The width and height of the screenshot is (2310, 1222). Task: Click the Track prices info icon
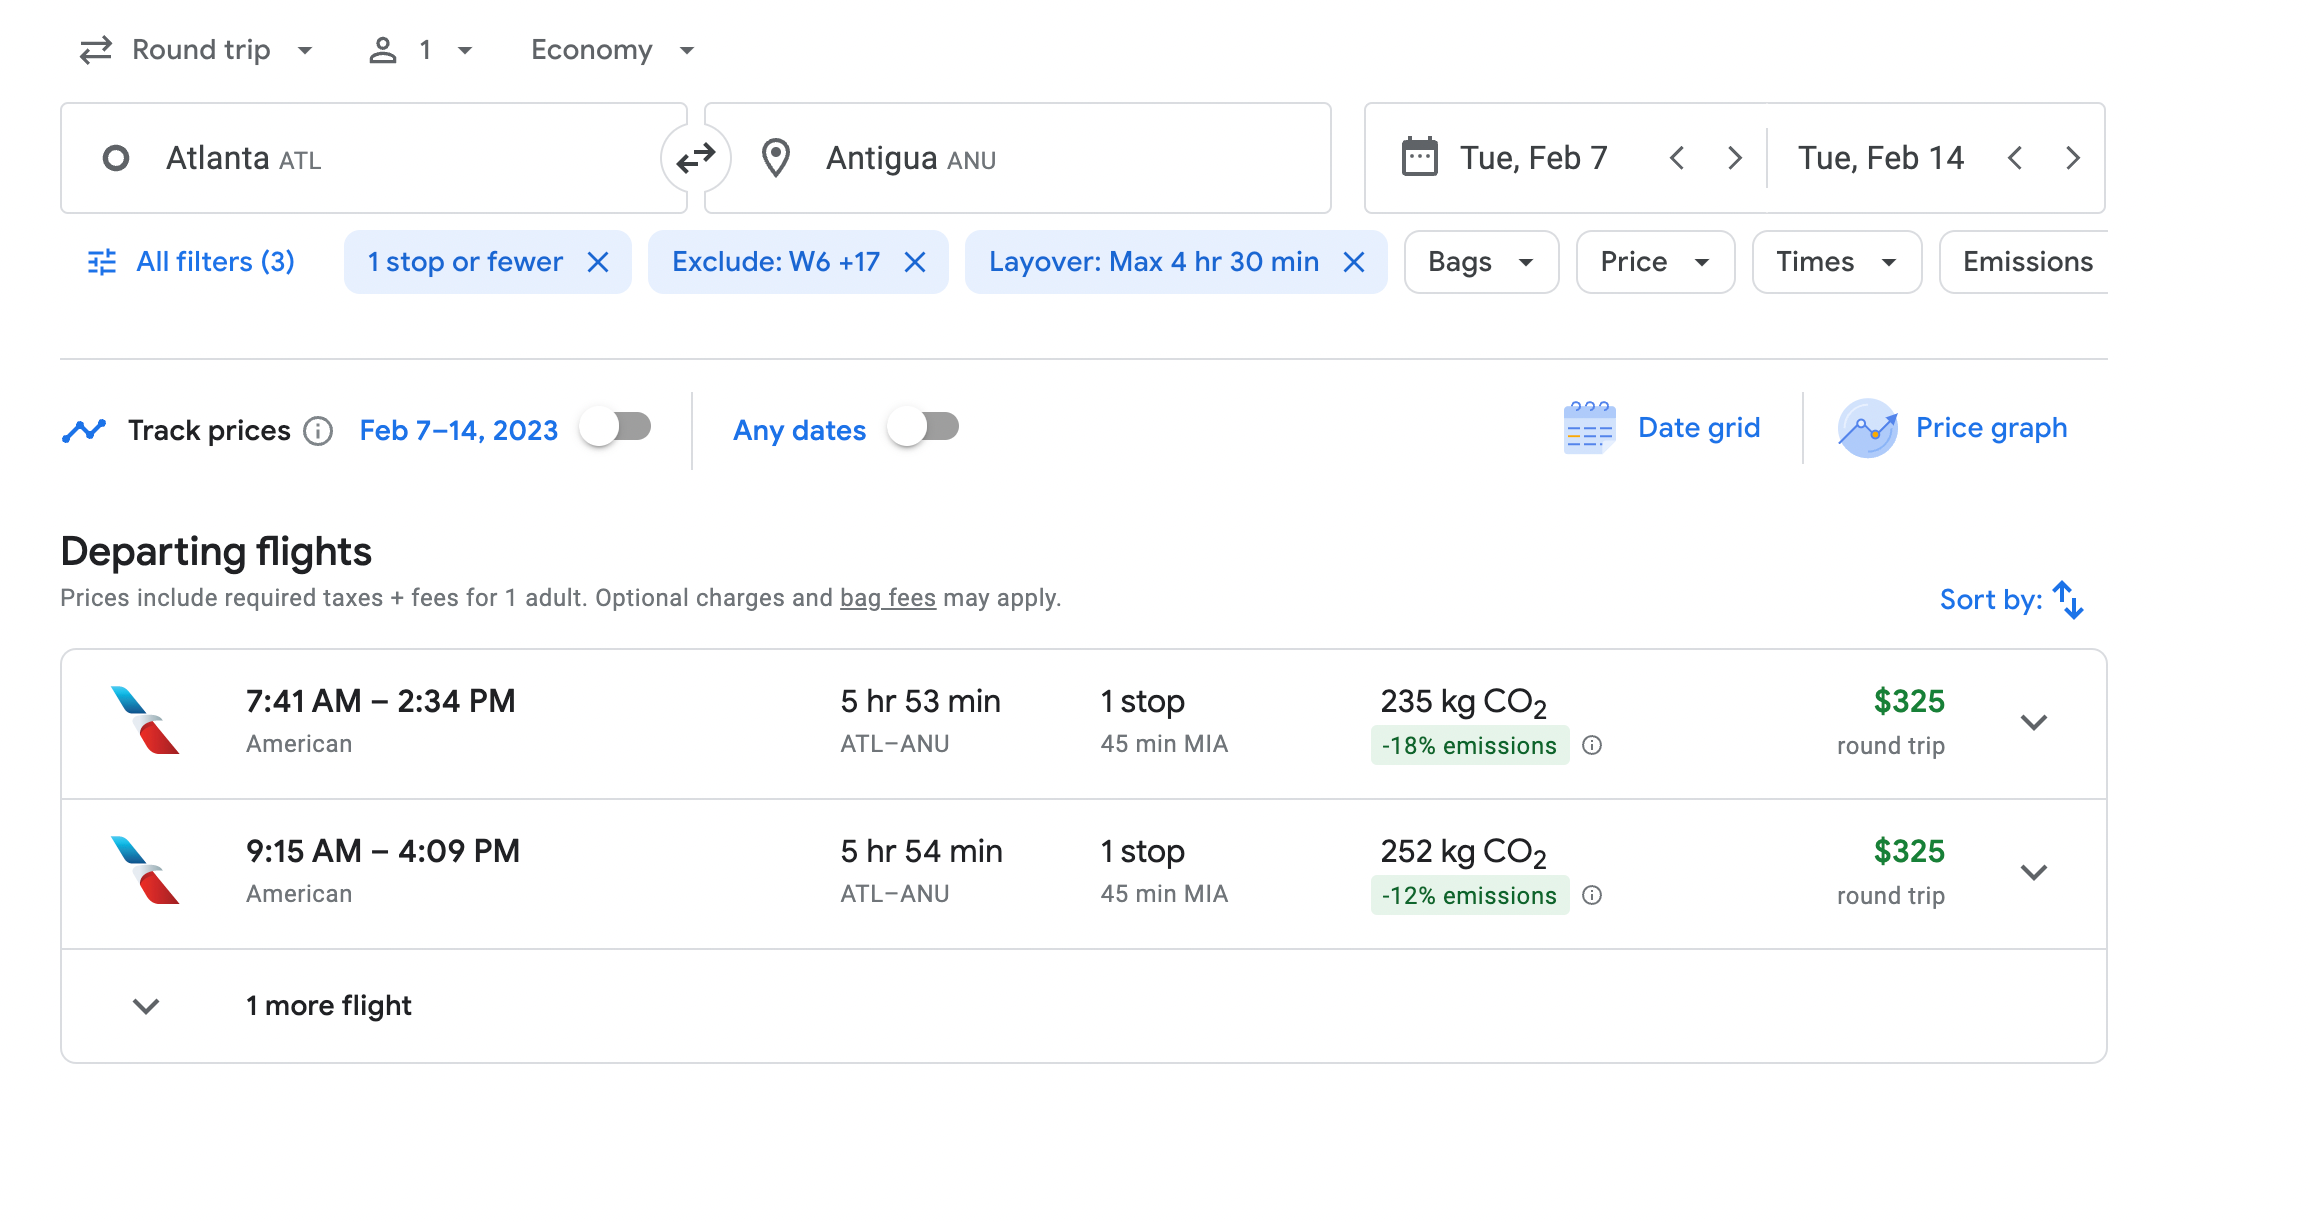(318, 430)
